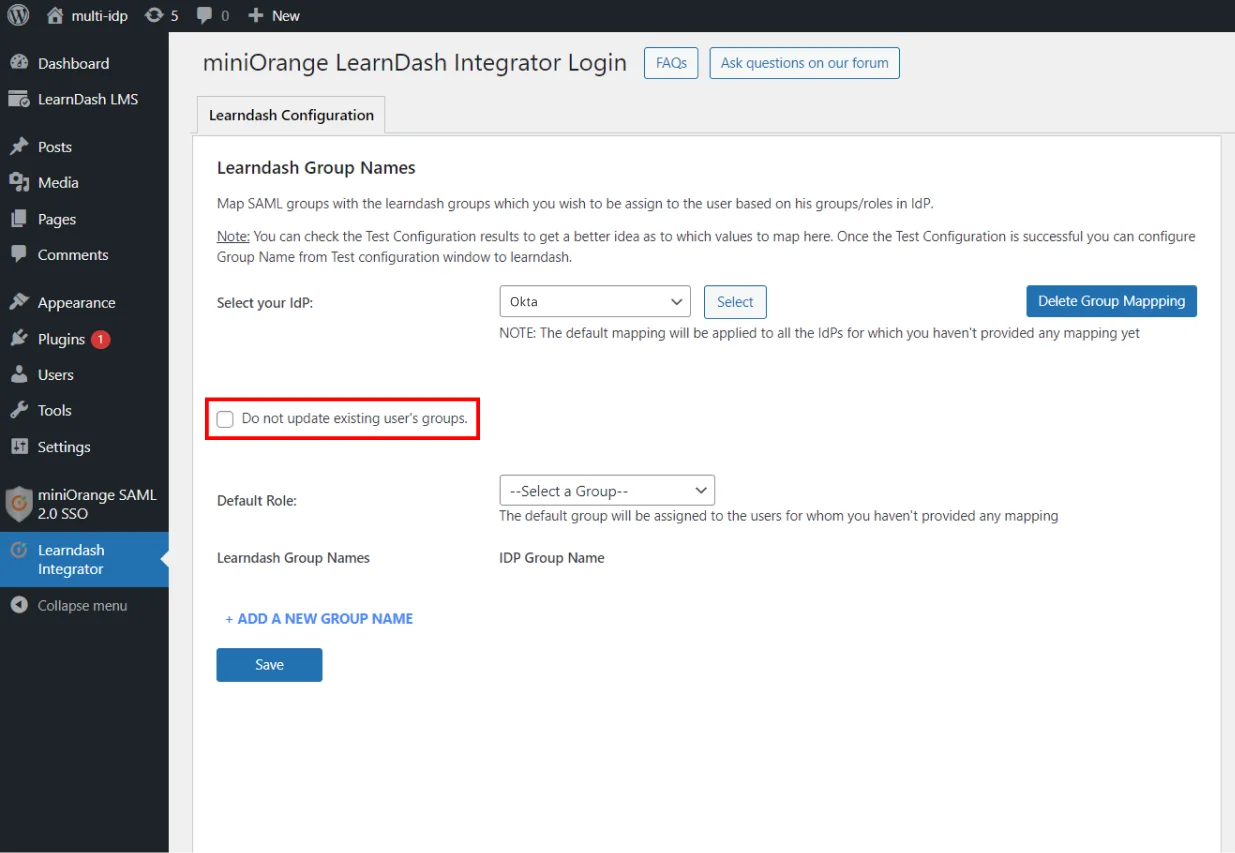Image resolution: width=1235 pixels, height=853 pixels.
Task: Switch to the Learndash Configuration tab
Action: click(291, 115)
